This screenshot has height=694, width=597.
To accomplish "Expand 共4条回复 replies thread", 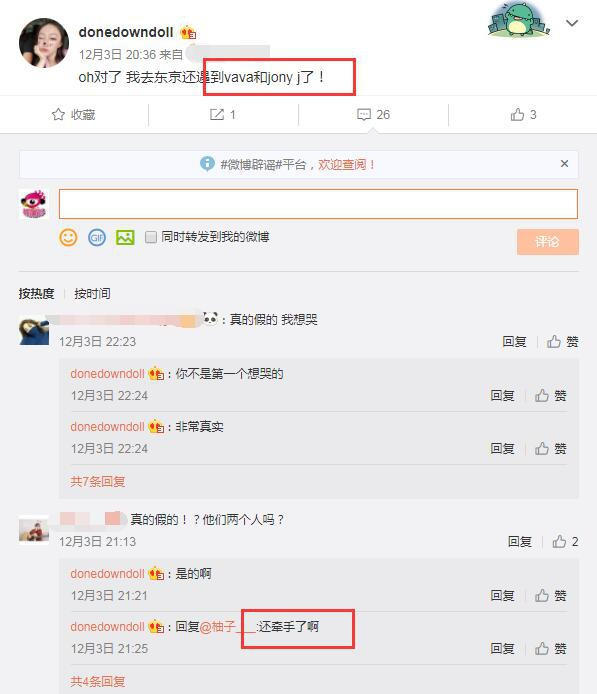I will (98, 681).
